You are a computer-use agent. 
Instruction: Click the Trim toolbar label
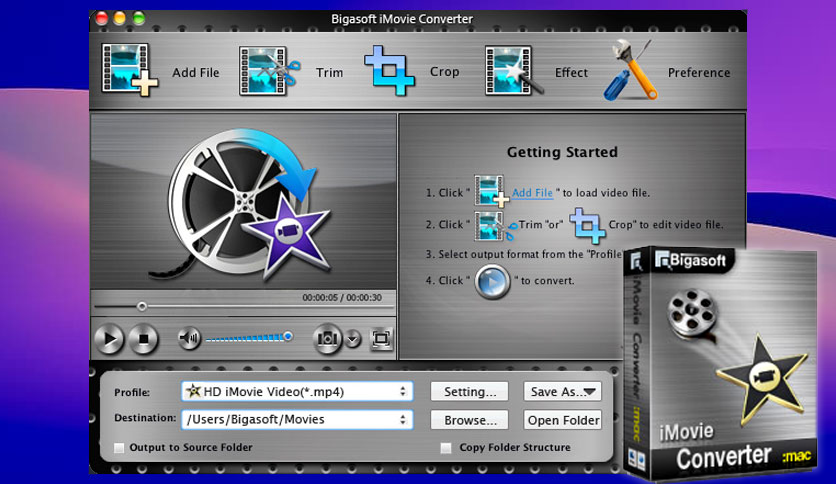coord(329,72)
